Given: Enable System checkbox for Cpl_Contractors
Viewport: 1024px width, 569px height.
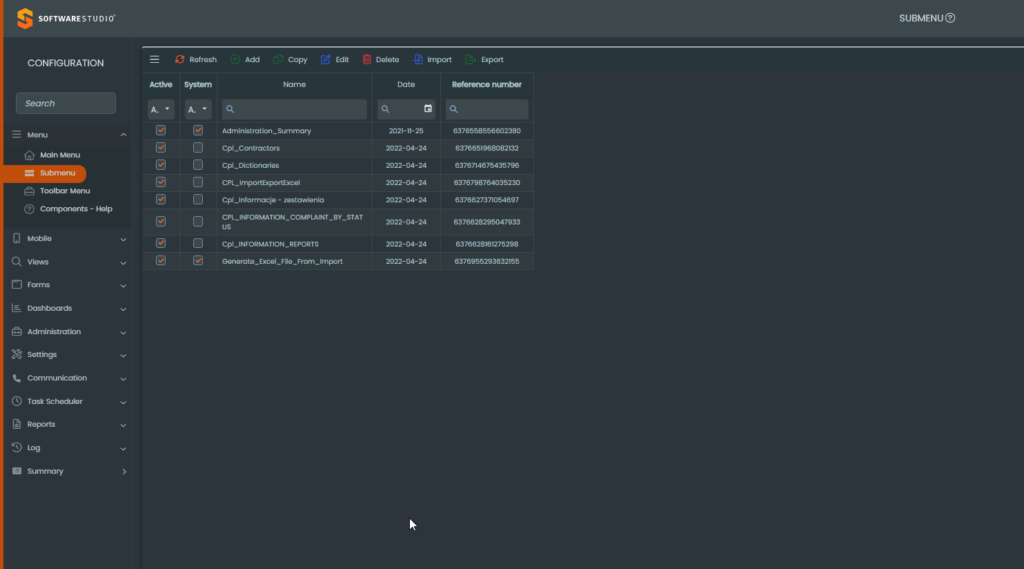Looking at the screenshot, I should point(198,148).
